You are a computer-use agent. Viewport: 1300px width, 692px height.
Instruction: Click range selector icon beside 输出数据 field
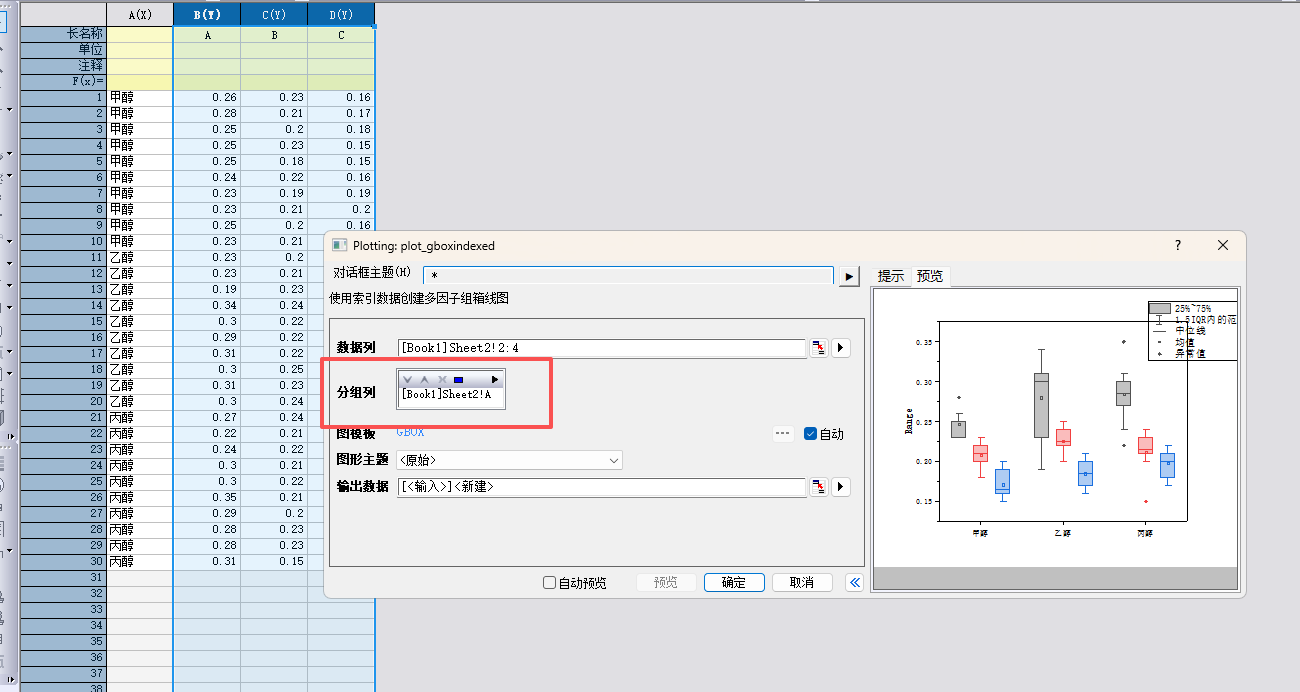pos(819,487)
